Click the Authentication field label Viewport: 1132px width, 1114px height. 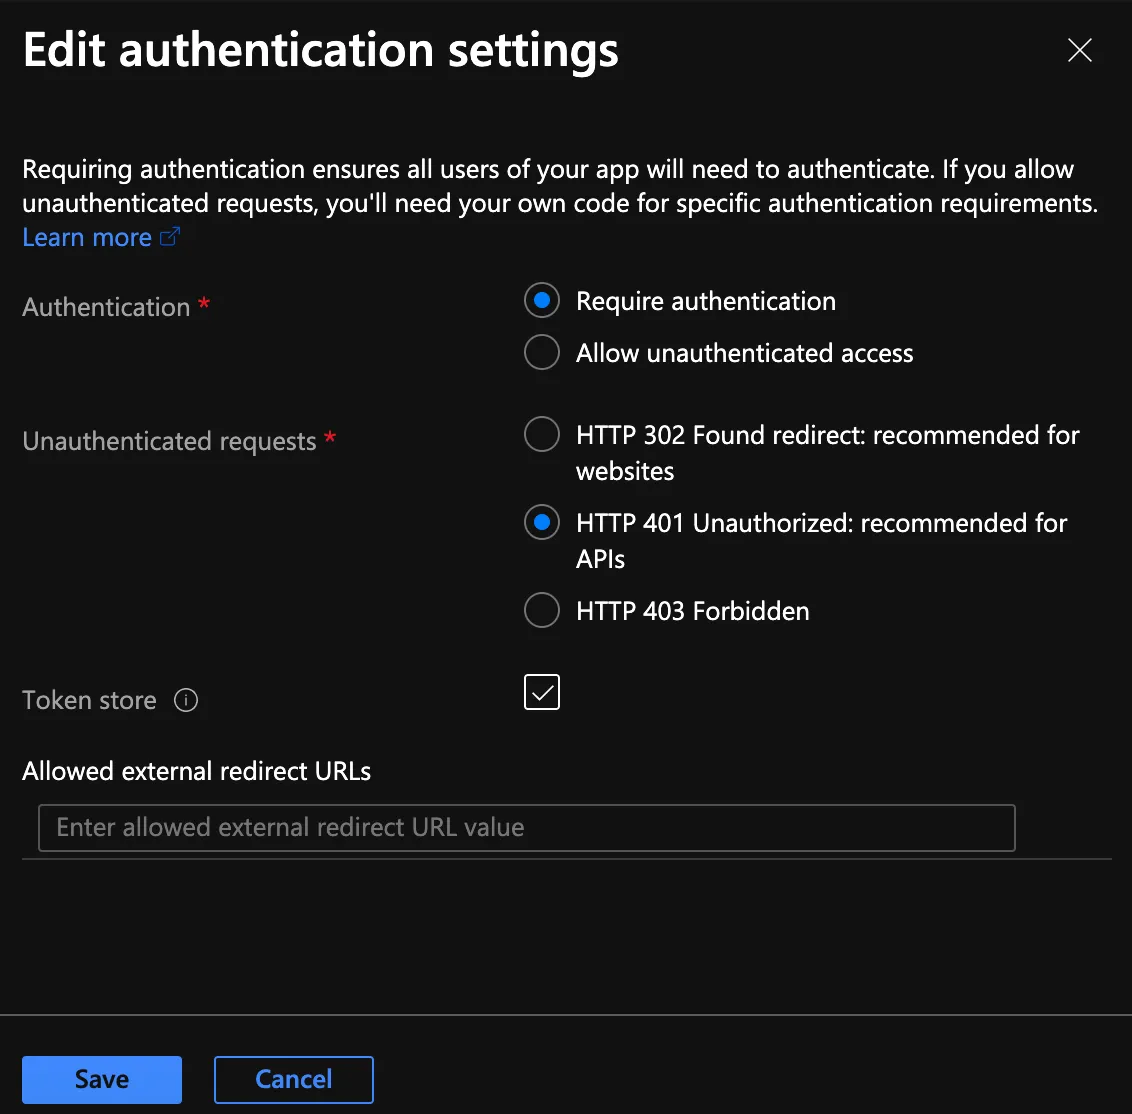(x=106, y=307)
